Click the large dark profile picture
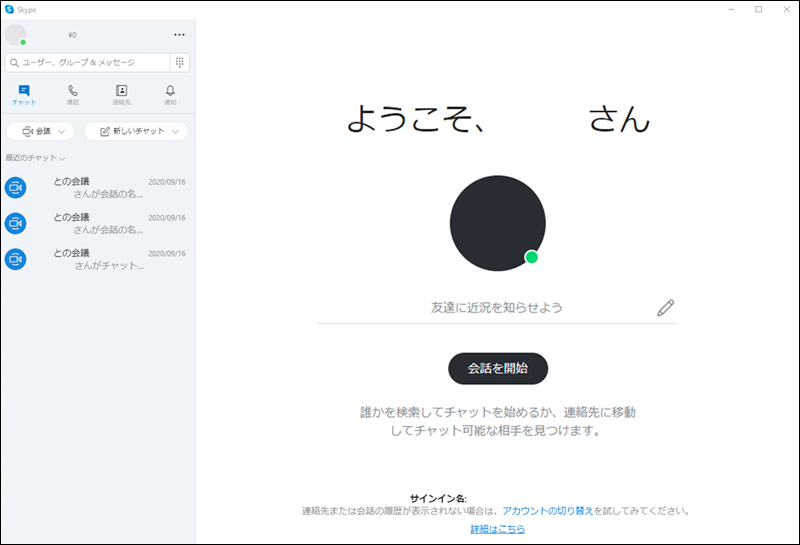 (x=497, y=223)
